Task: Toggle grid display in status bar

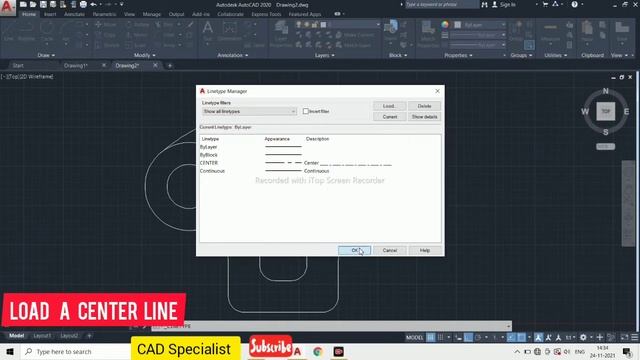Action: 431,337
